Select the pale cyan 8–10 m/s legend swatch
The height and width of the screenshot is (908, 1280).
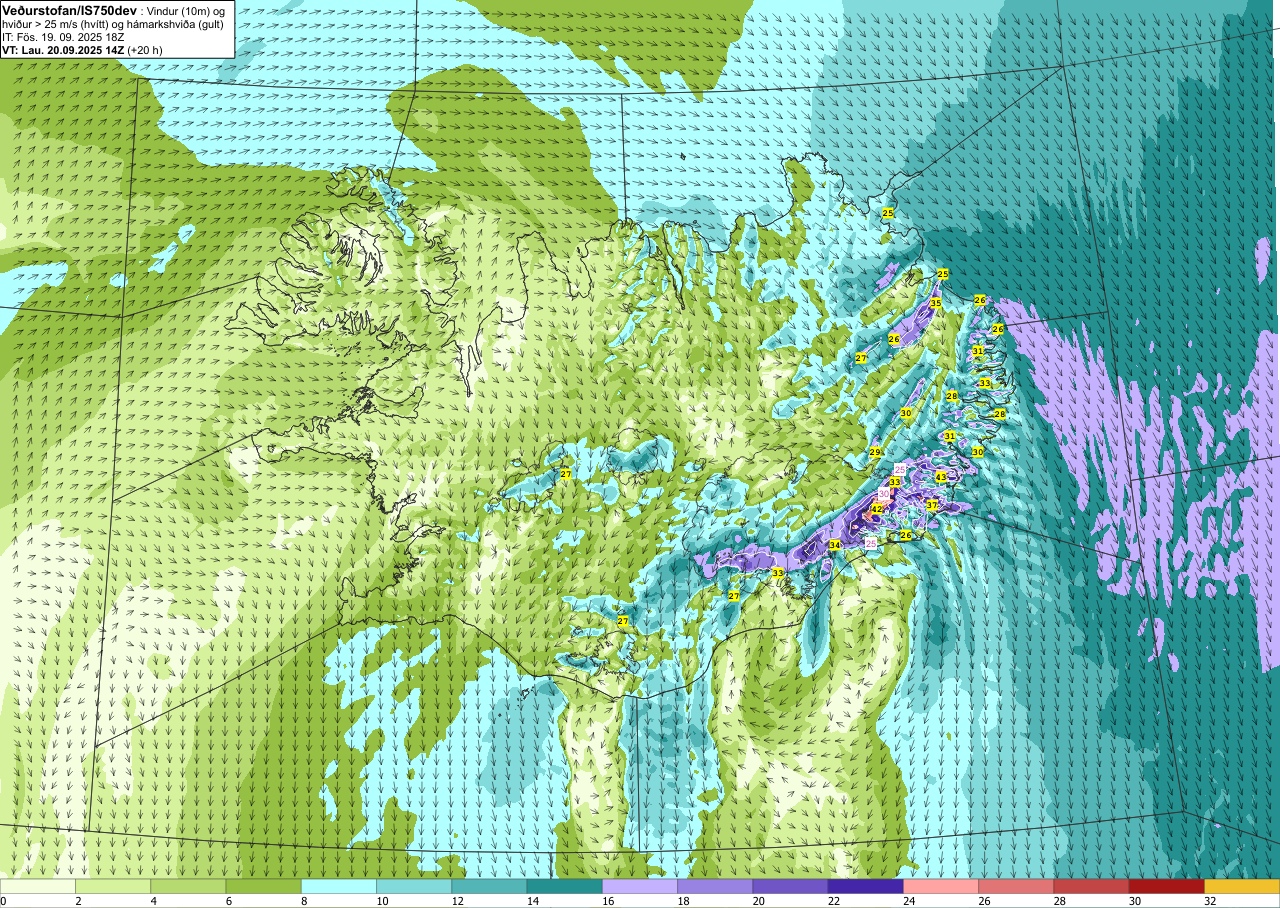pyautogui.click(x=339, y=886)
